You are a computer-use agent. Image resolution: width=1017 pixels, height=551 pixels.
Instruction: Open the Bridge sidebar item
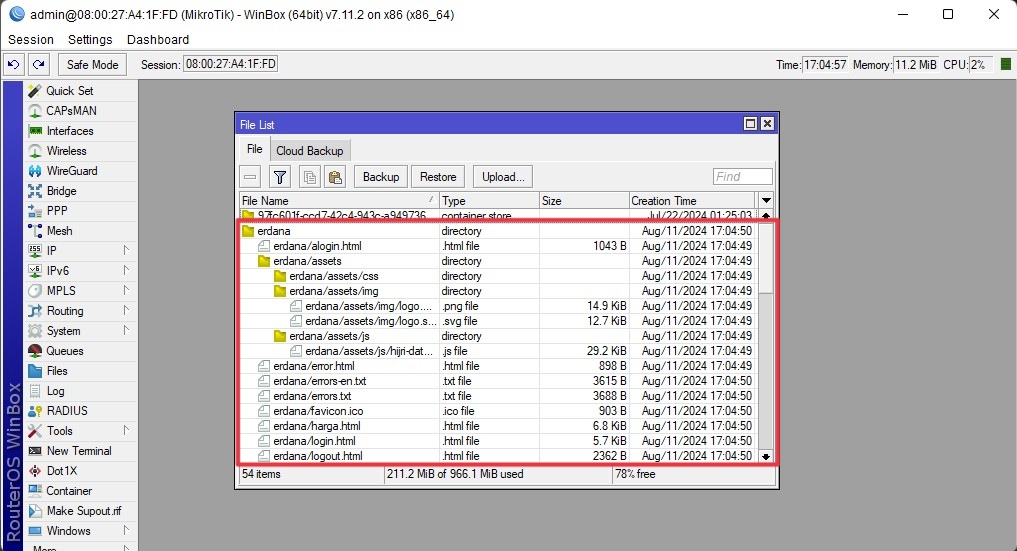60,191
